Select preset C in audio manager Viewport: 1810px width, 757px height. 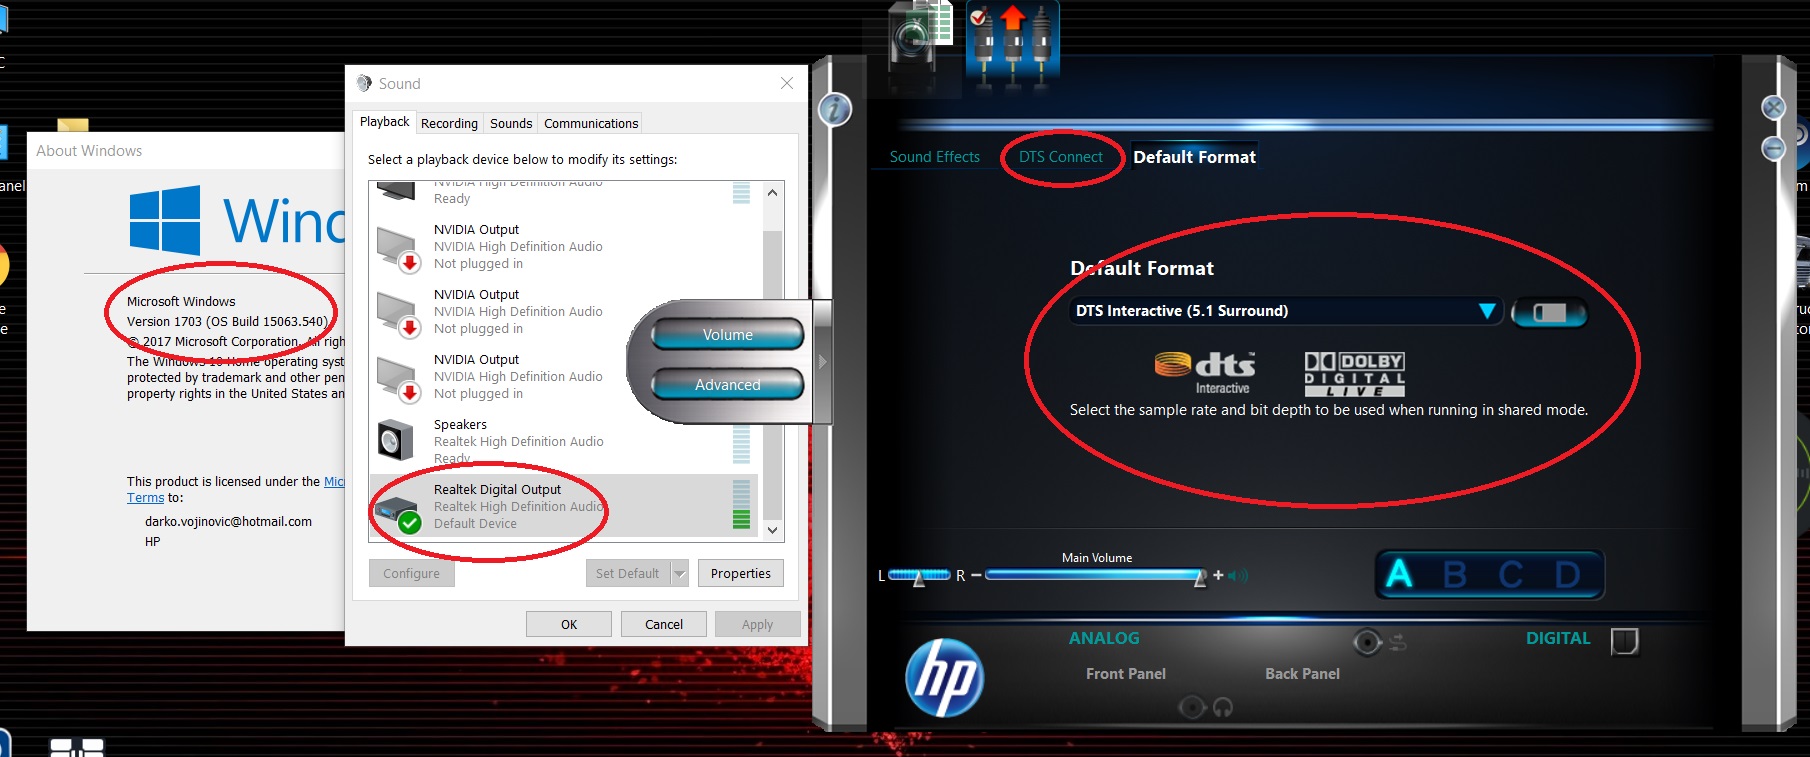1510,574
